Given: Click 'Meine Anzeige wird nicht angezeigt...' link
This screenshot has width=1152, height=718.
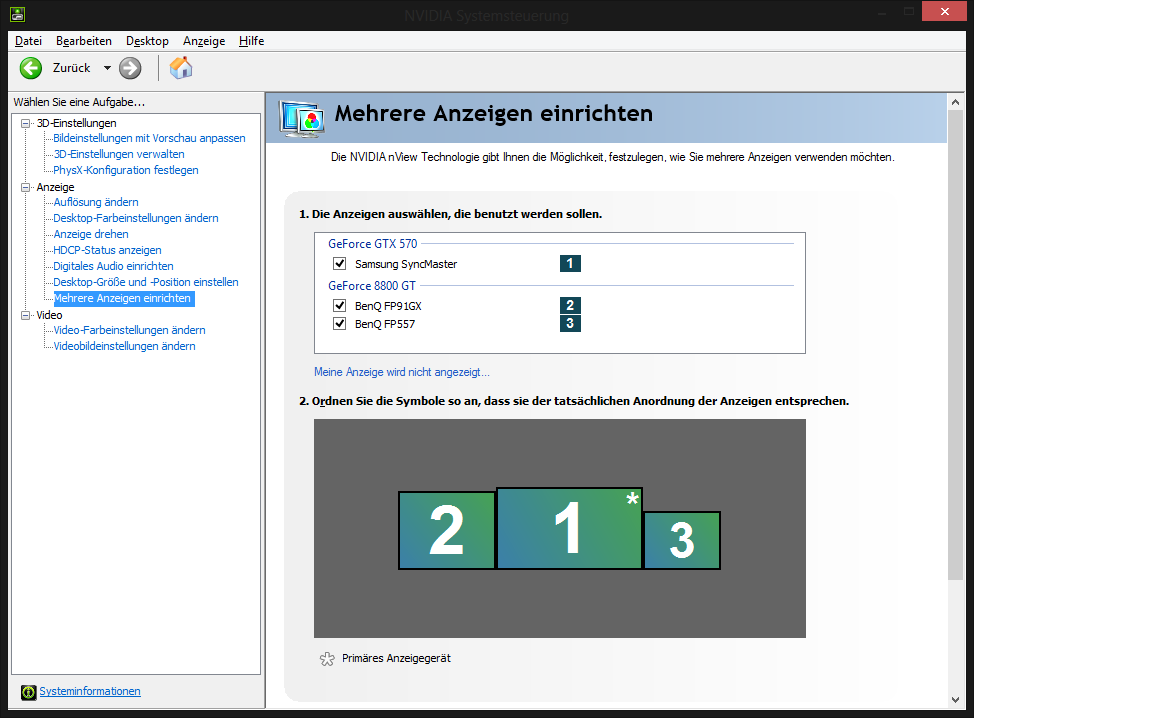Looking at the screenshot, I should tap(402, 372).
